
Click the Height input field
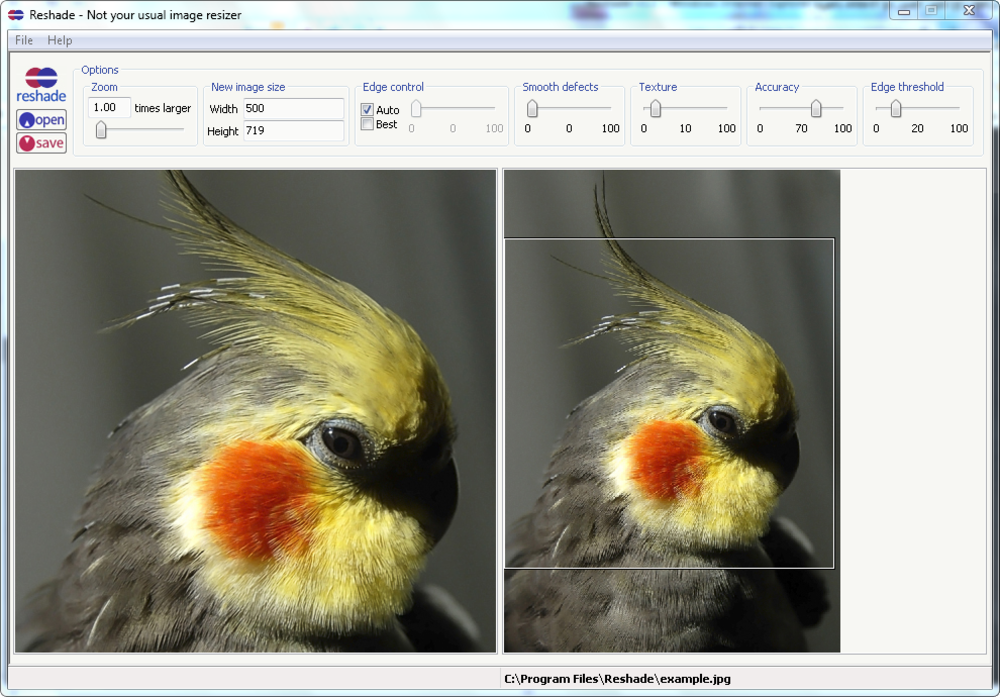pos(292,131)
